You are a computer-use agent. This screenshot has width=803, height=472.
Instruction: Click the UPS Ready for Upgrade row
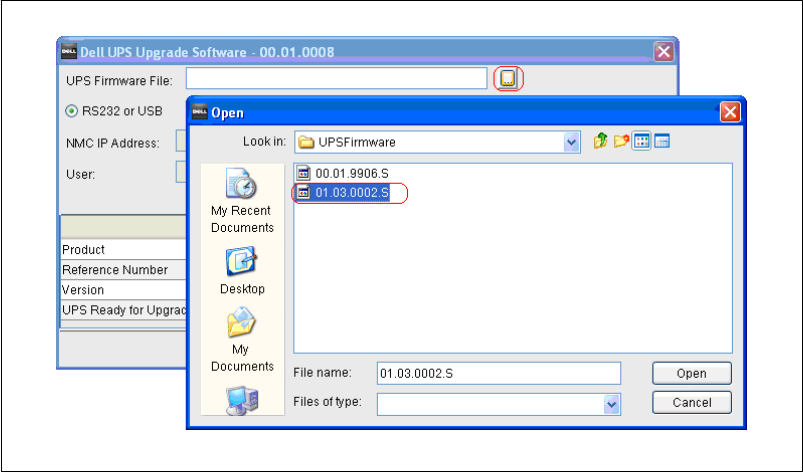pos(123,310)
